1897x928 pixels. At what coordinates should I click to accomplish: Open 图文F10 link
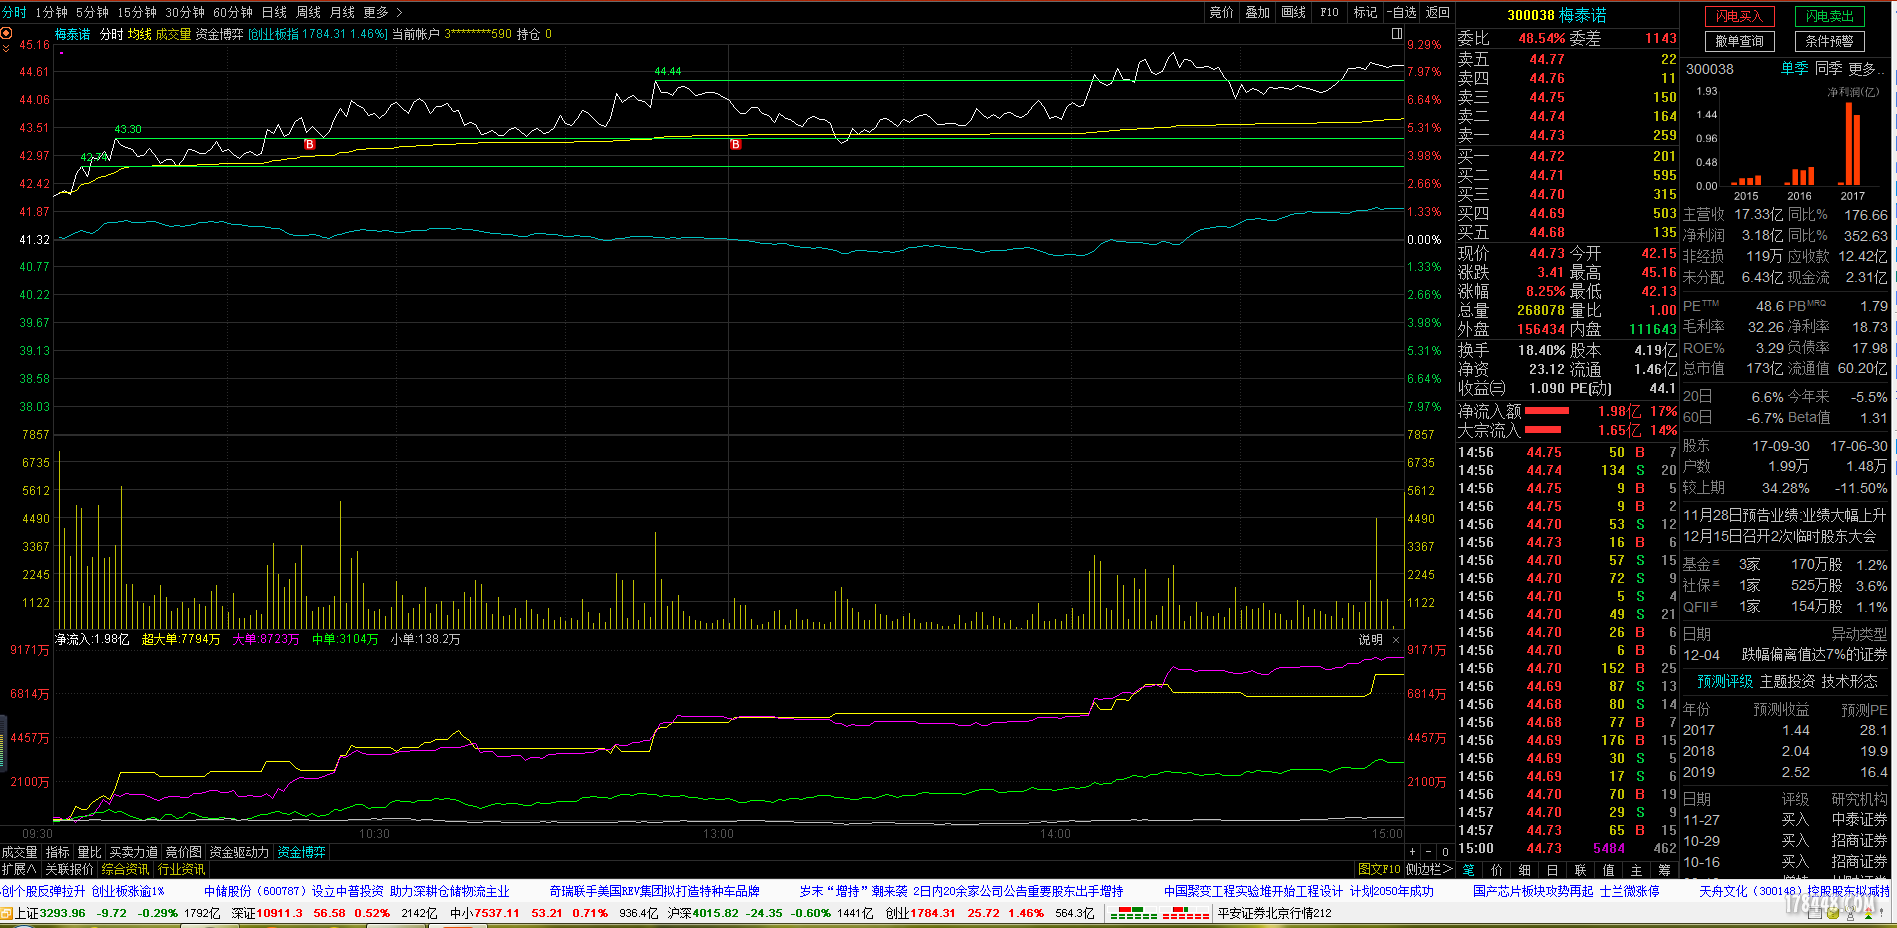coord(1379,869)
